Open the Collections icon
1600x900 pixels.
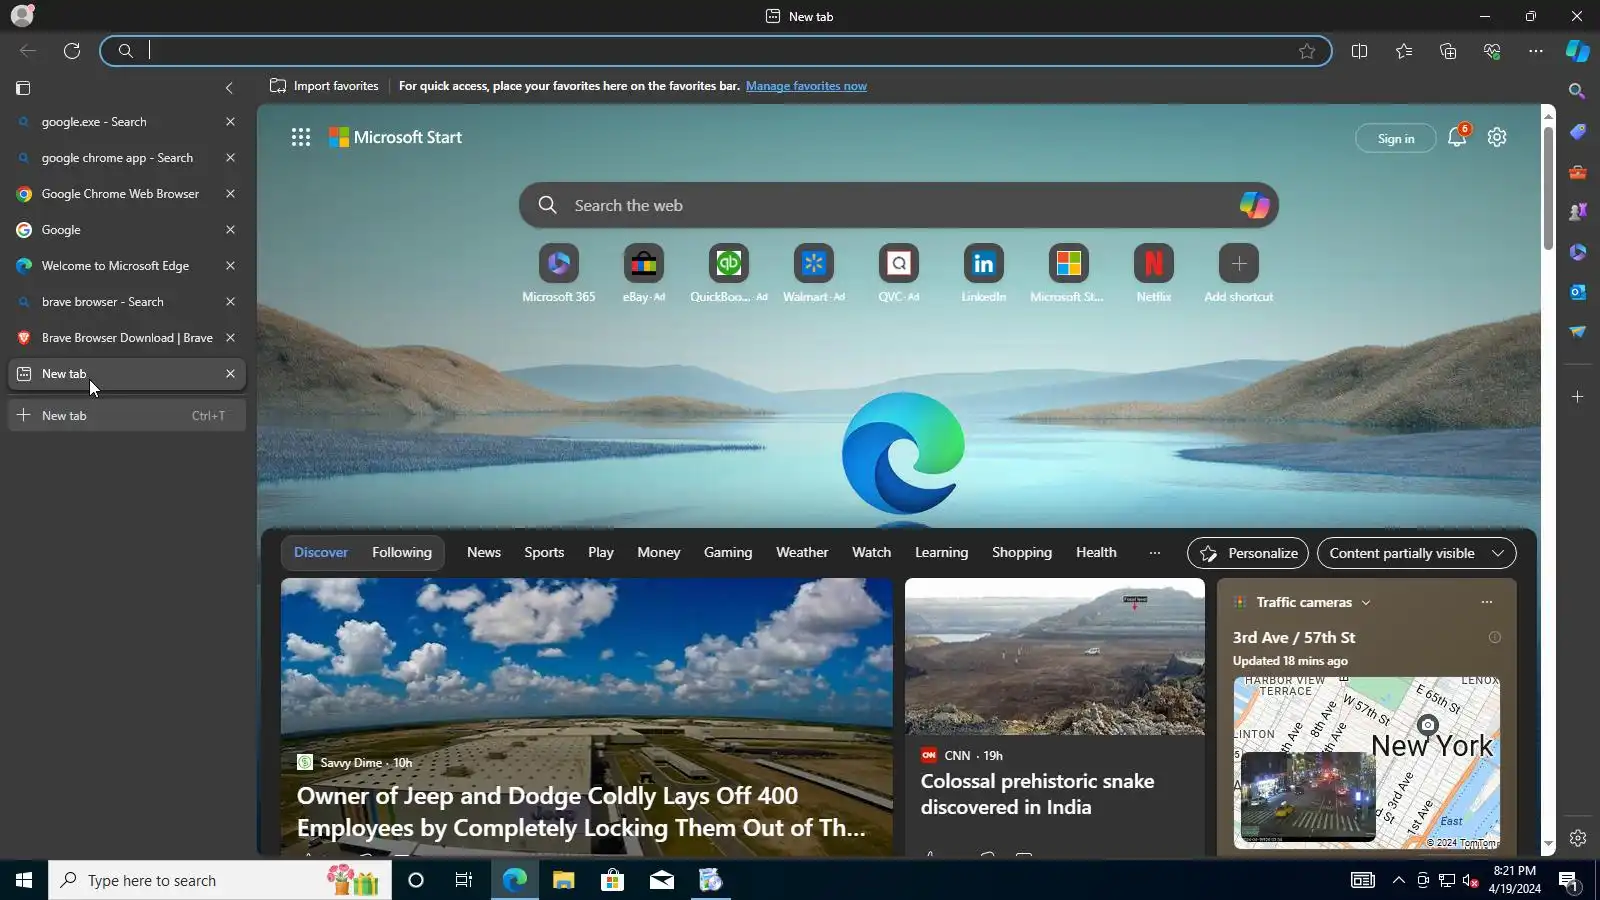(1448, 51)
